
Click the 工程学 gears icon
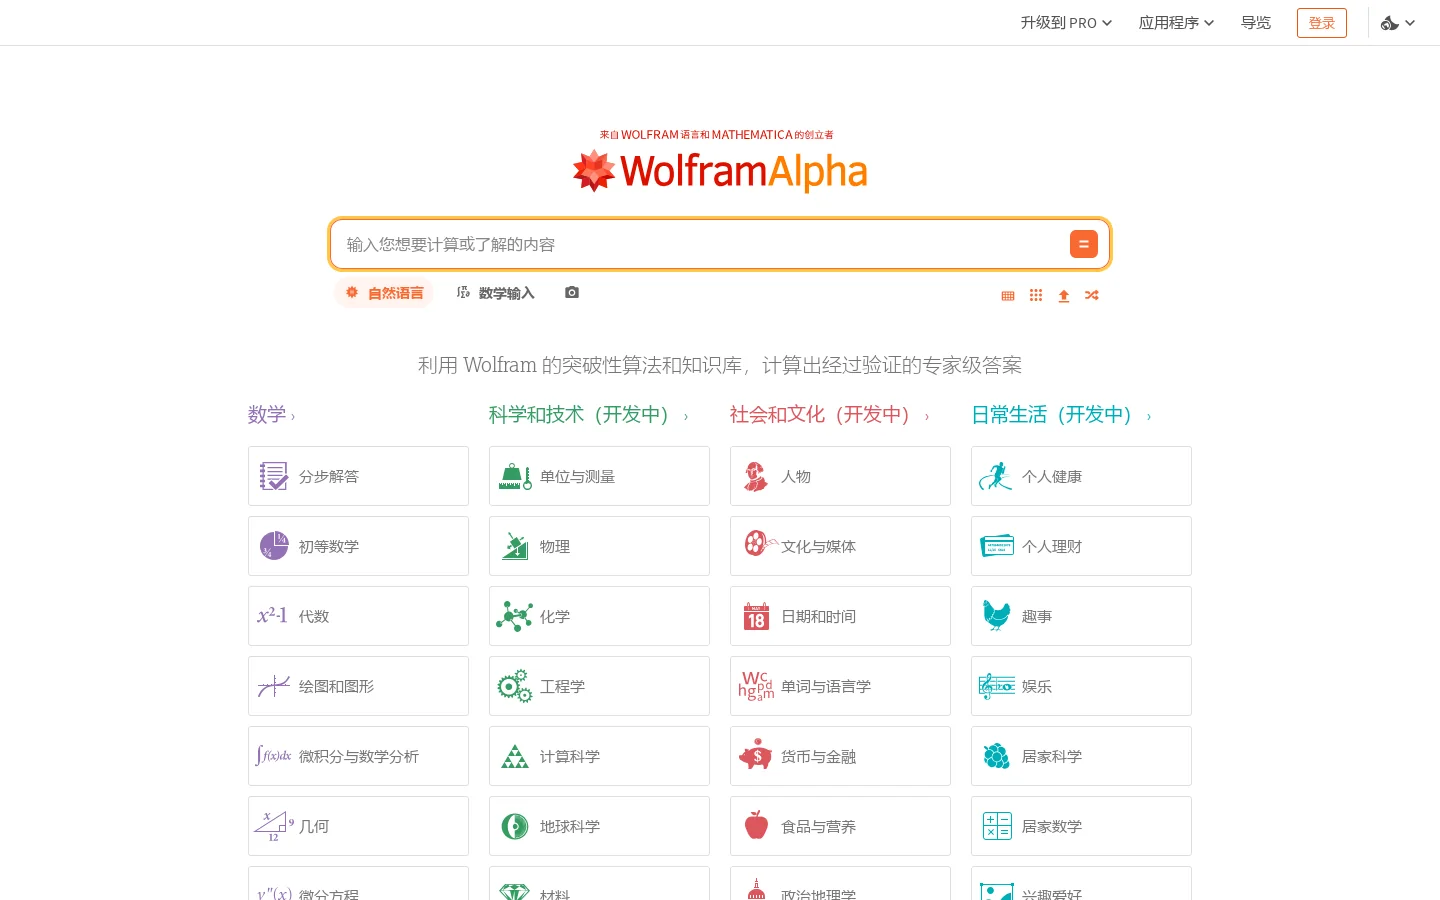point(515,686)
